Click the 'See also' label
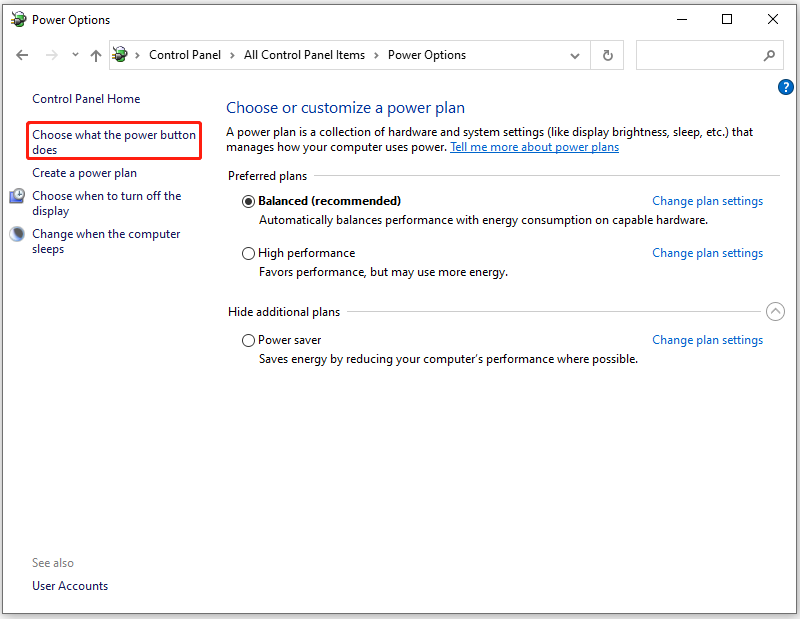800x619 pixels. point(53,563)
